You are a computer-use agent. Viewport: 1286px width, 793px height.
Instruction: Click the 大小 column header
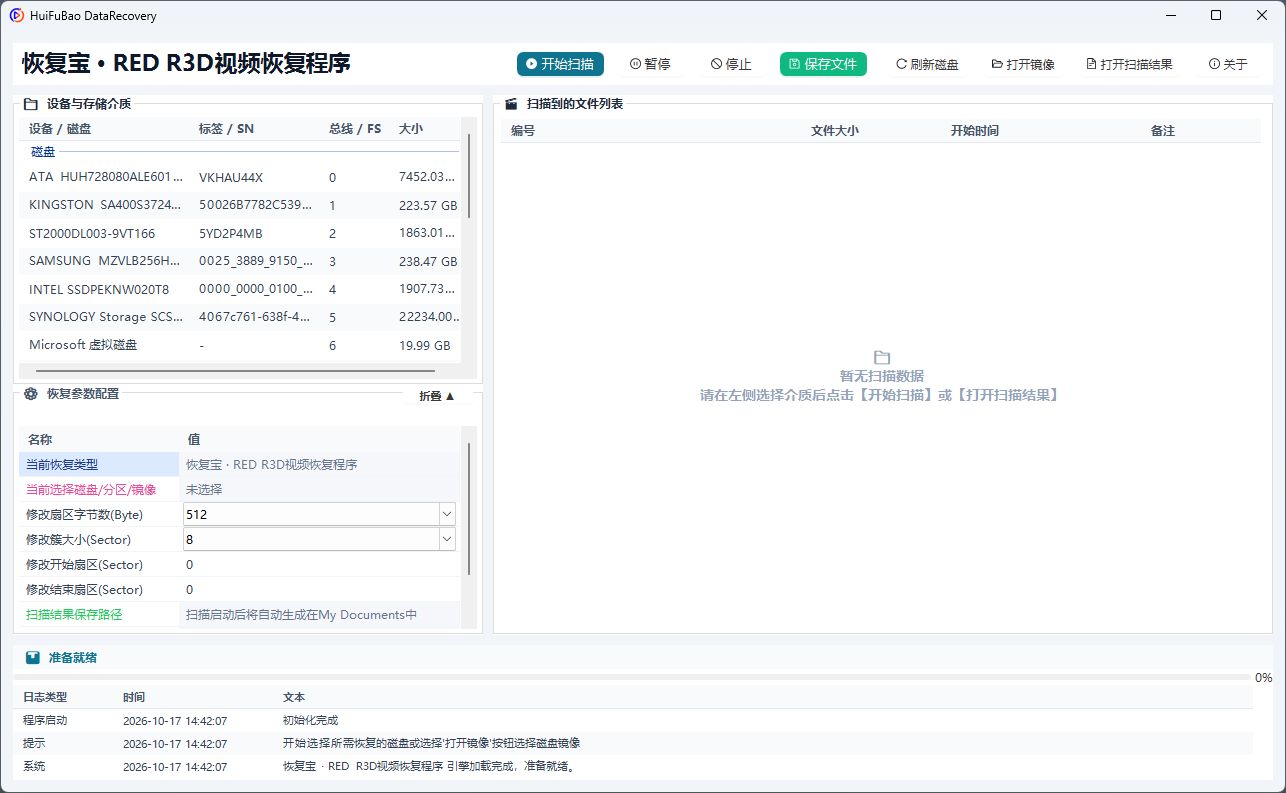[411, 129]
